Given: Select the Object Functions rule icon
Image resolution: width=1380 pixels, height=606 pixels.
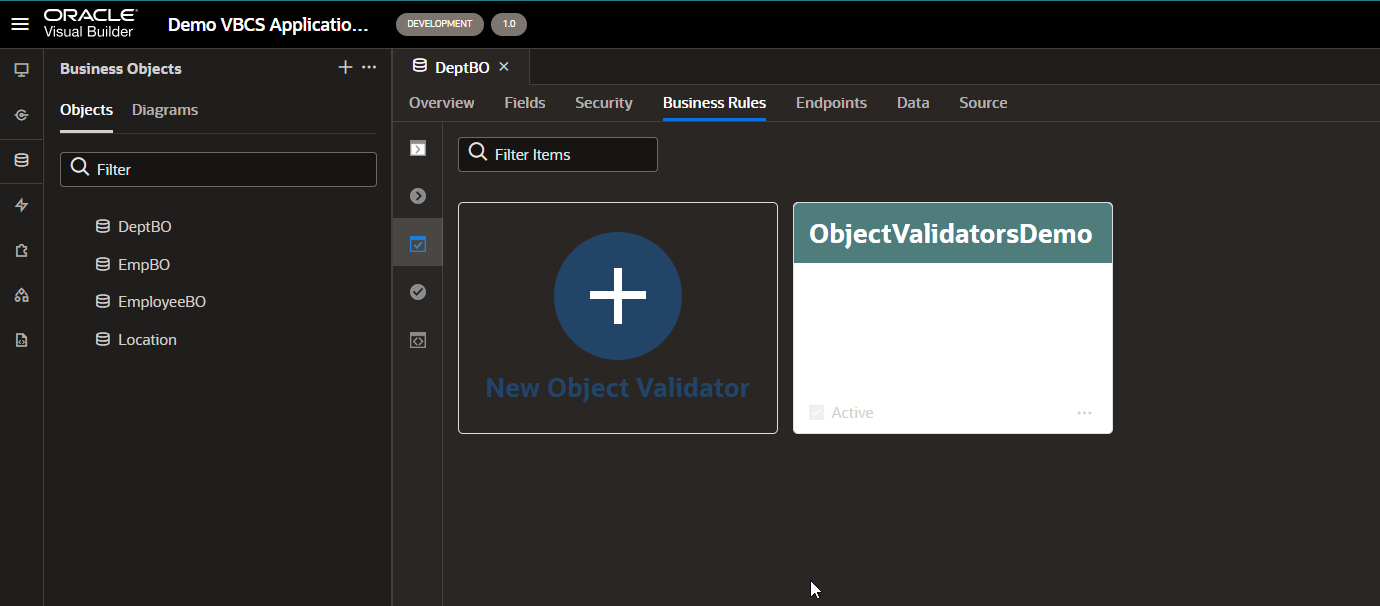Looking at the screenshot, I should 418,148.
